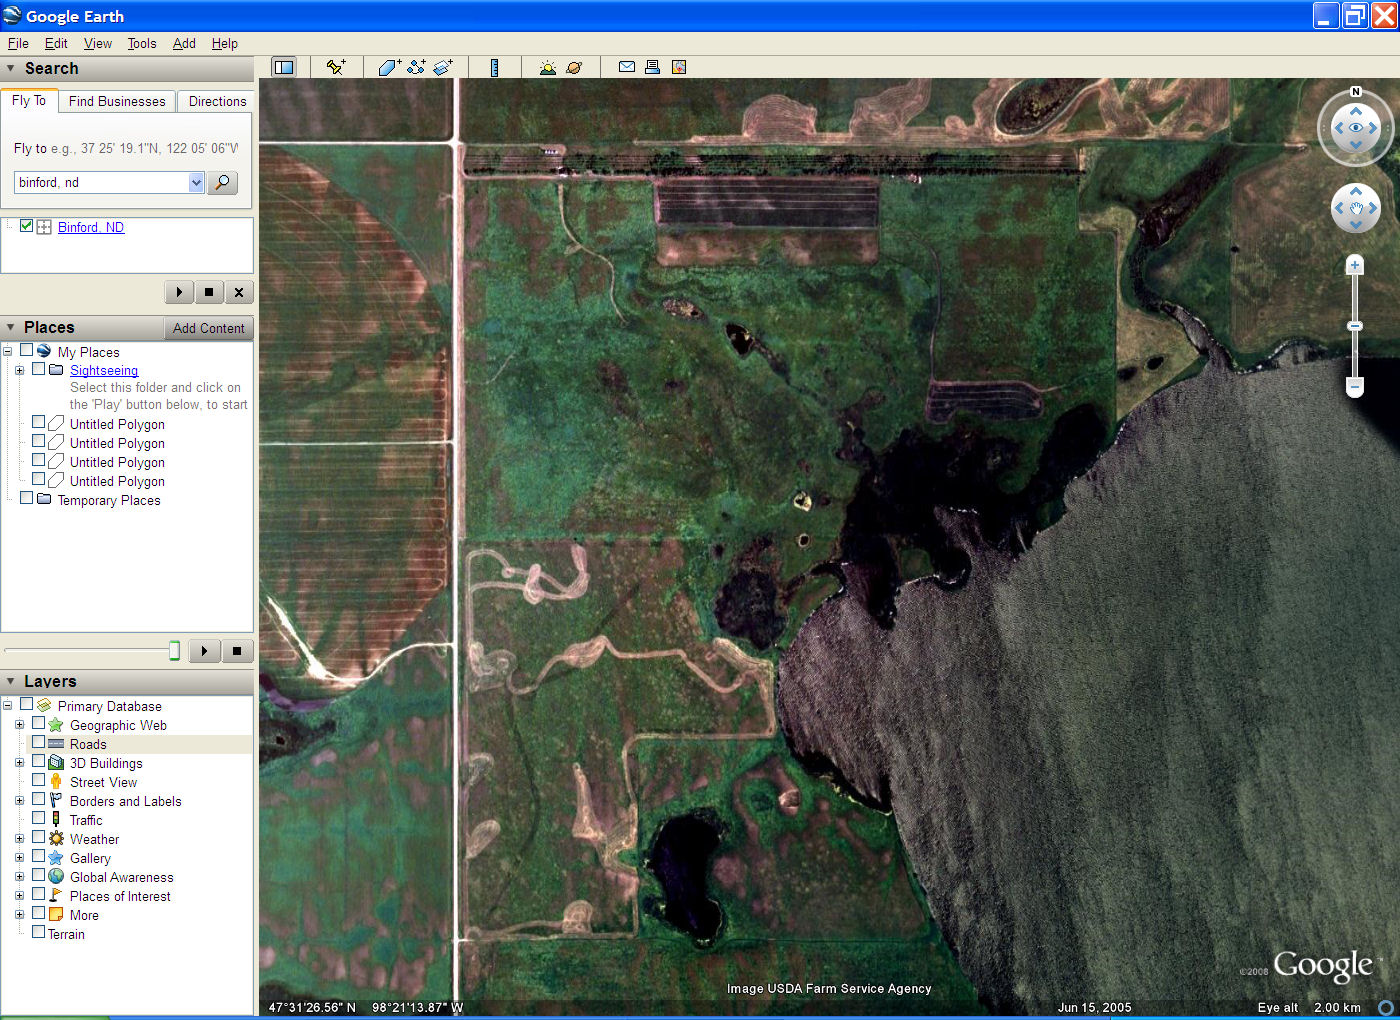Open the Sightseeing folder link
The width and height of the screenshot is (1400, 1020).
[x=104, y=370]
